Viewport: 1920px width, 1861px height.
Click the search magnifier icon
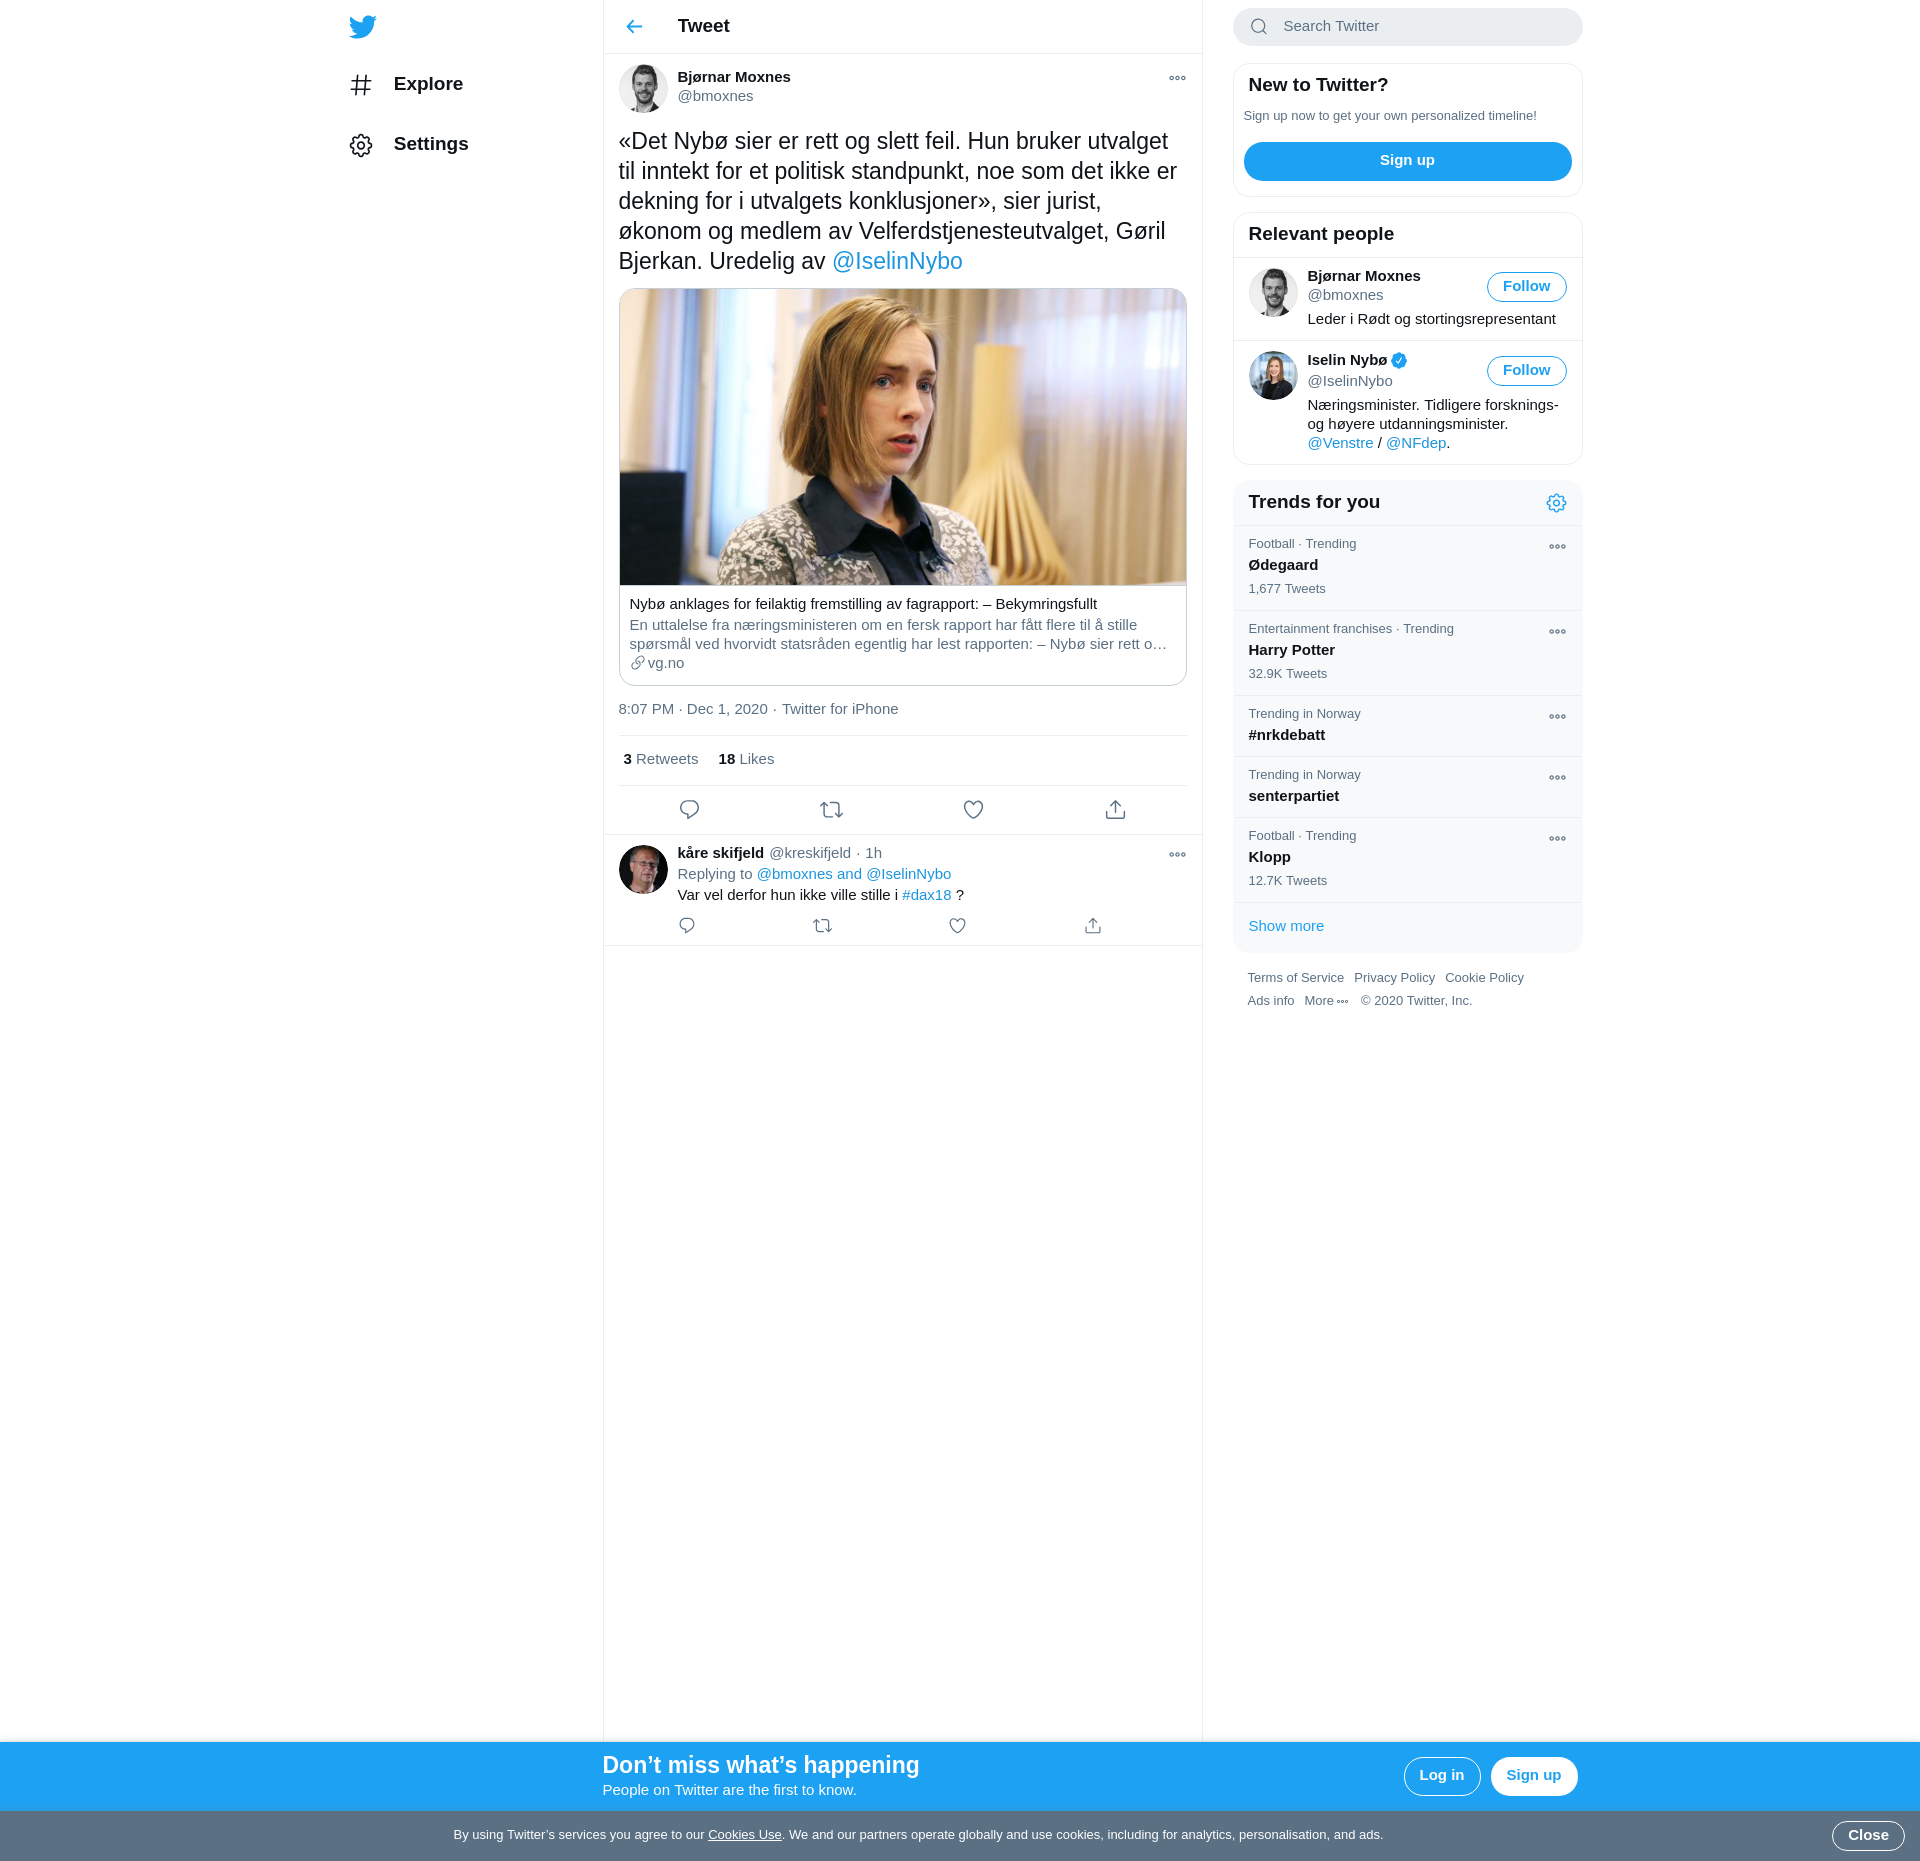pos(1259,27)
